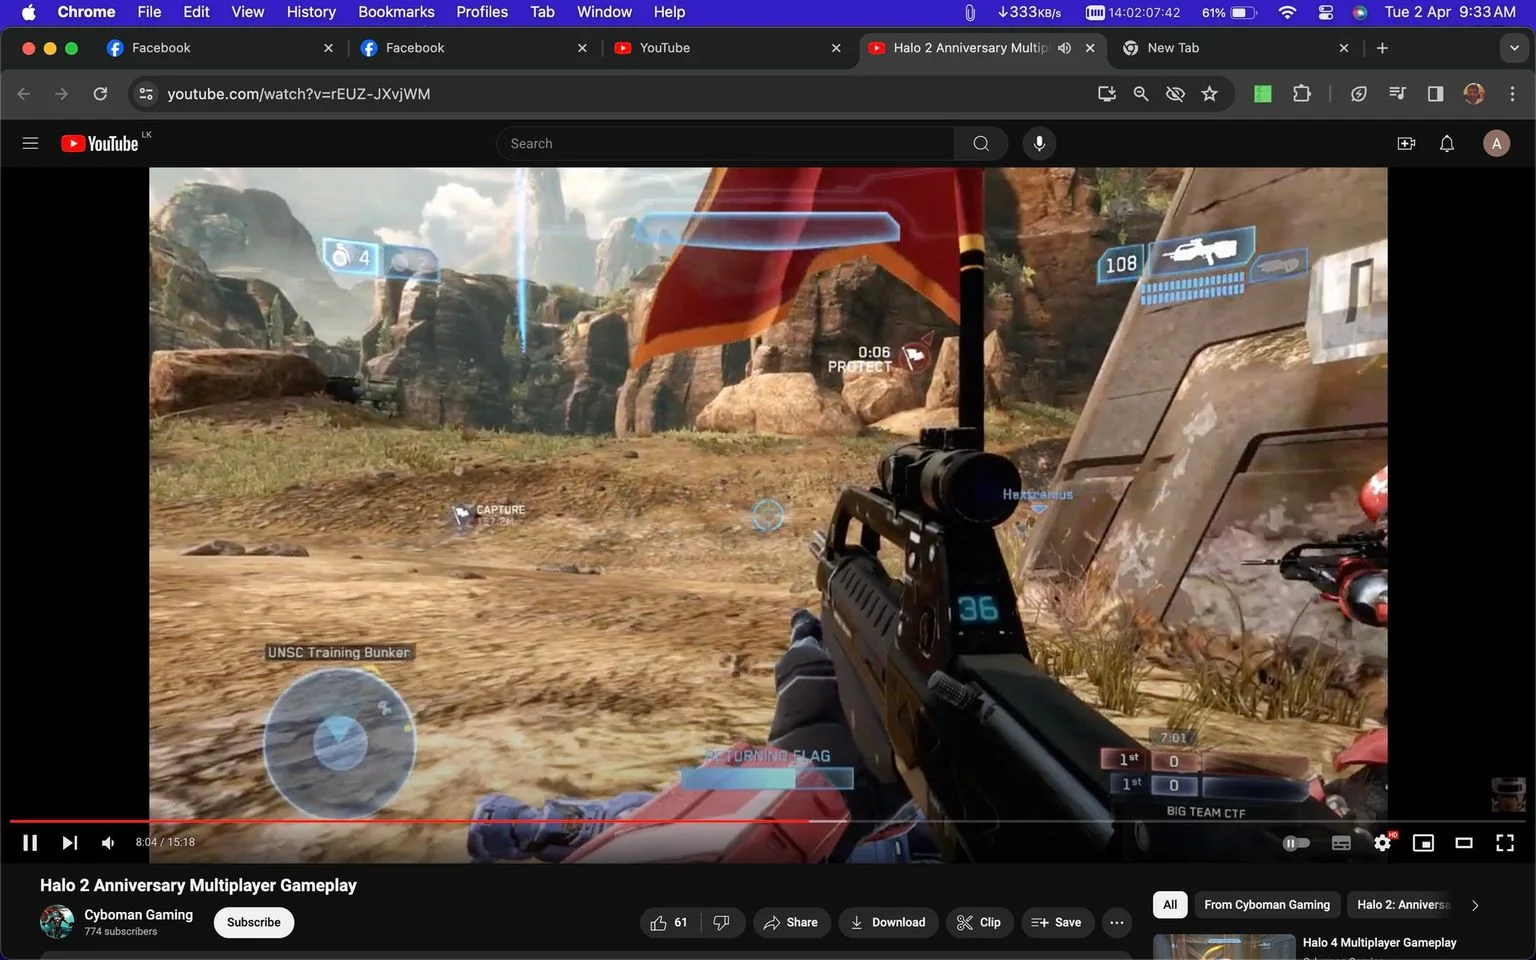Open Chrome profile avatar
This screenshot has height=960, width=1536.
tap(1473, 93)
